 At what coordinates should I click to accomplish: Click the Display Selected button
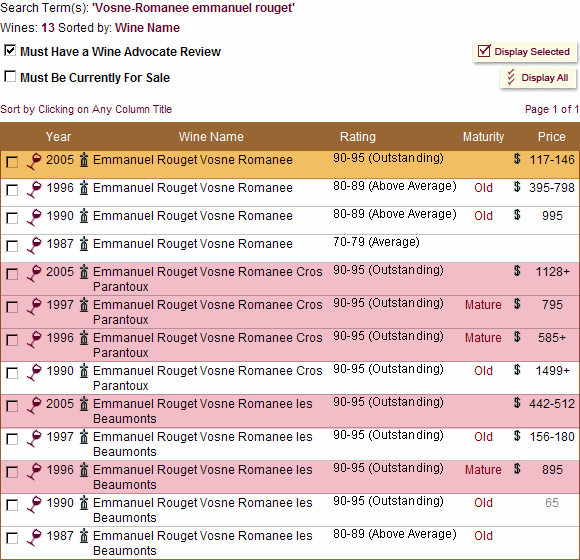tap(525, 52)
